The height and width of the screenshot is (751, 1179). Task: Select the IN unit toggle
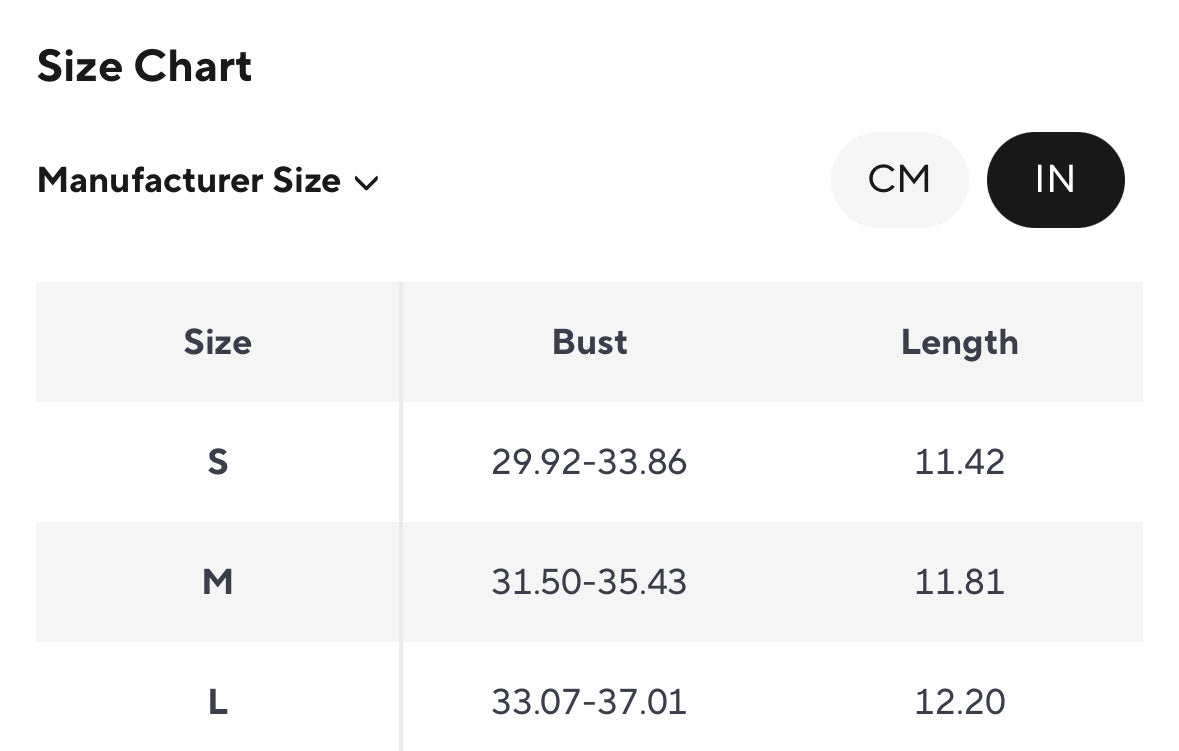(x=1055, y=180)
